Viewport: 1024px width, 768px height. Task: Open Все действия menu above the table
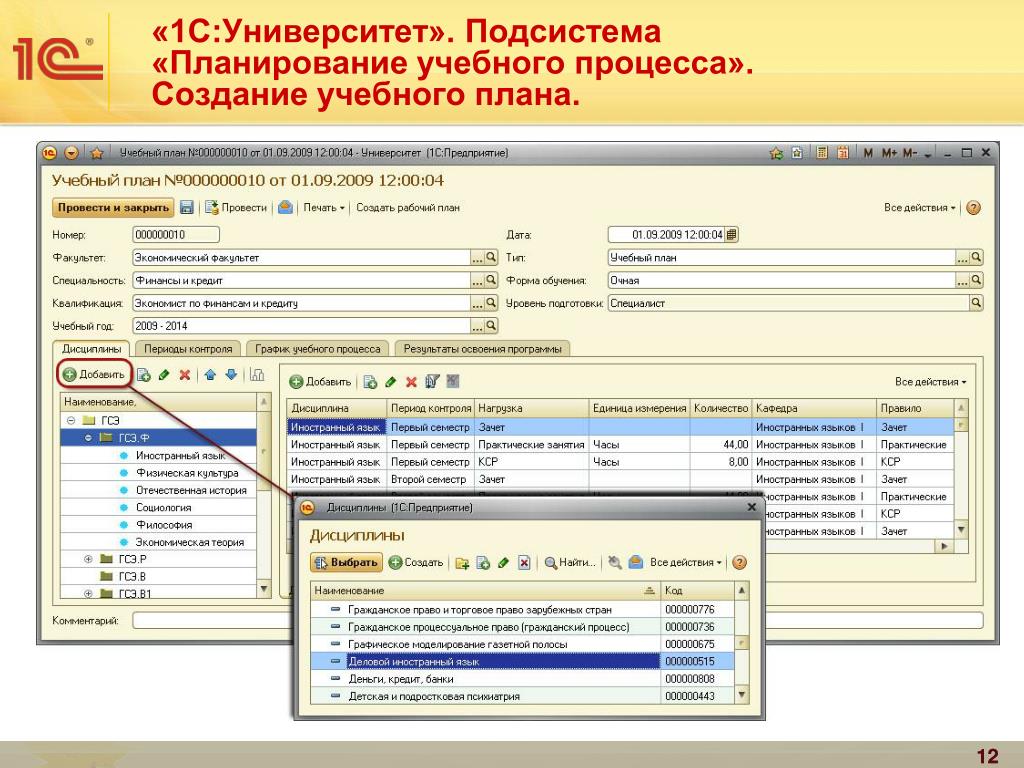click(x=931, y=382)
